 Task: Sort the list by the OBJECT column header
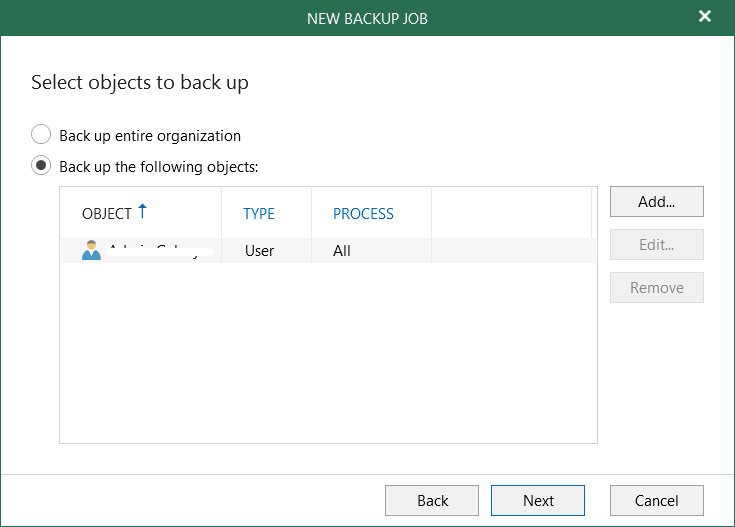pos(107,214)
